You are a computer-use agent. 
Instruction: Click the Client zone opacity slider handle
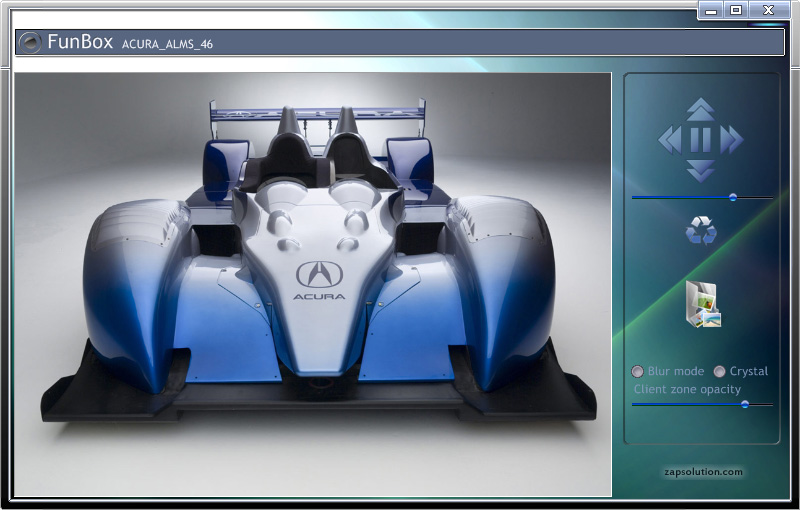[745, 404]
